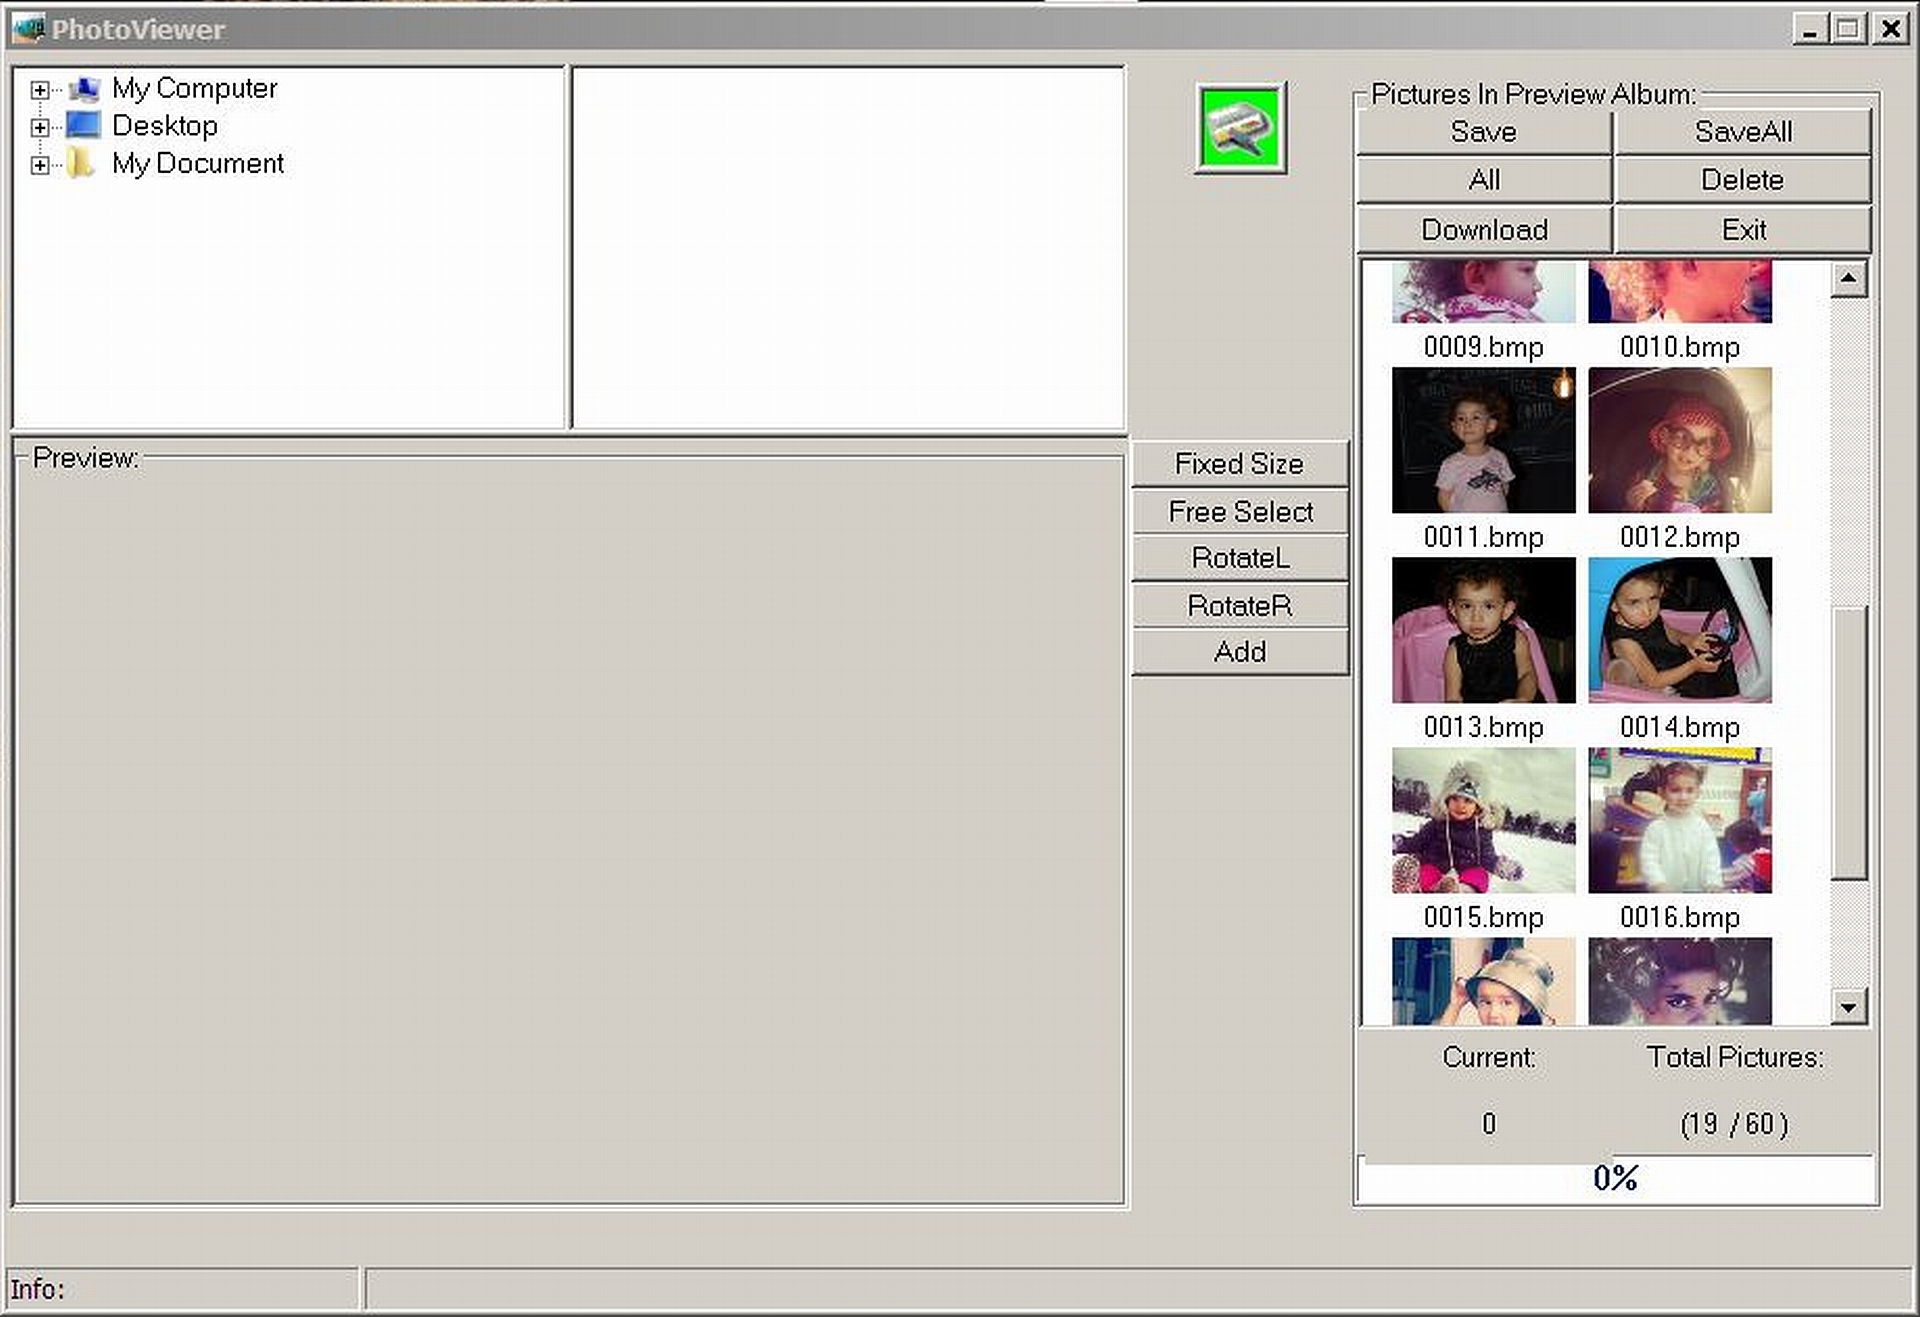Click Download button in preview album
The width and height of the screenshot is (1920, 1317).
(x=1485, y=229)
